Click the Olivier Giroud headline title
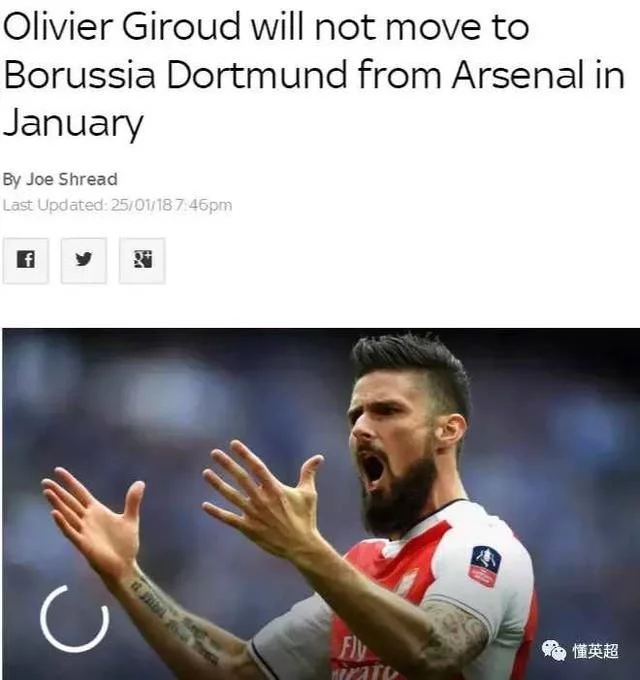 click(313, 75)
